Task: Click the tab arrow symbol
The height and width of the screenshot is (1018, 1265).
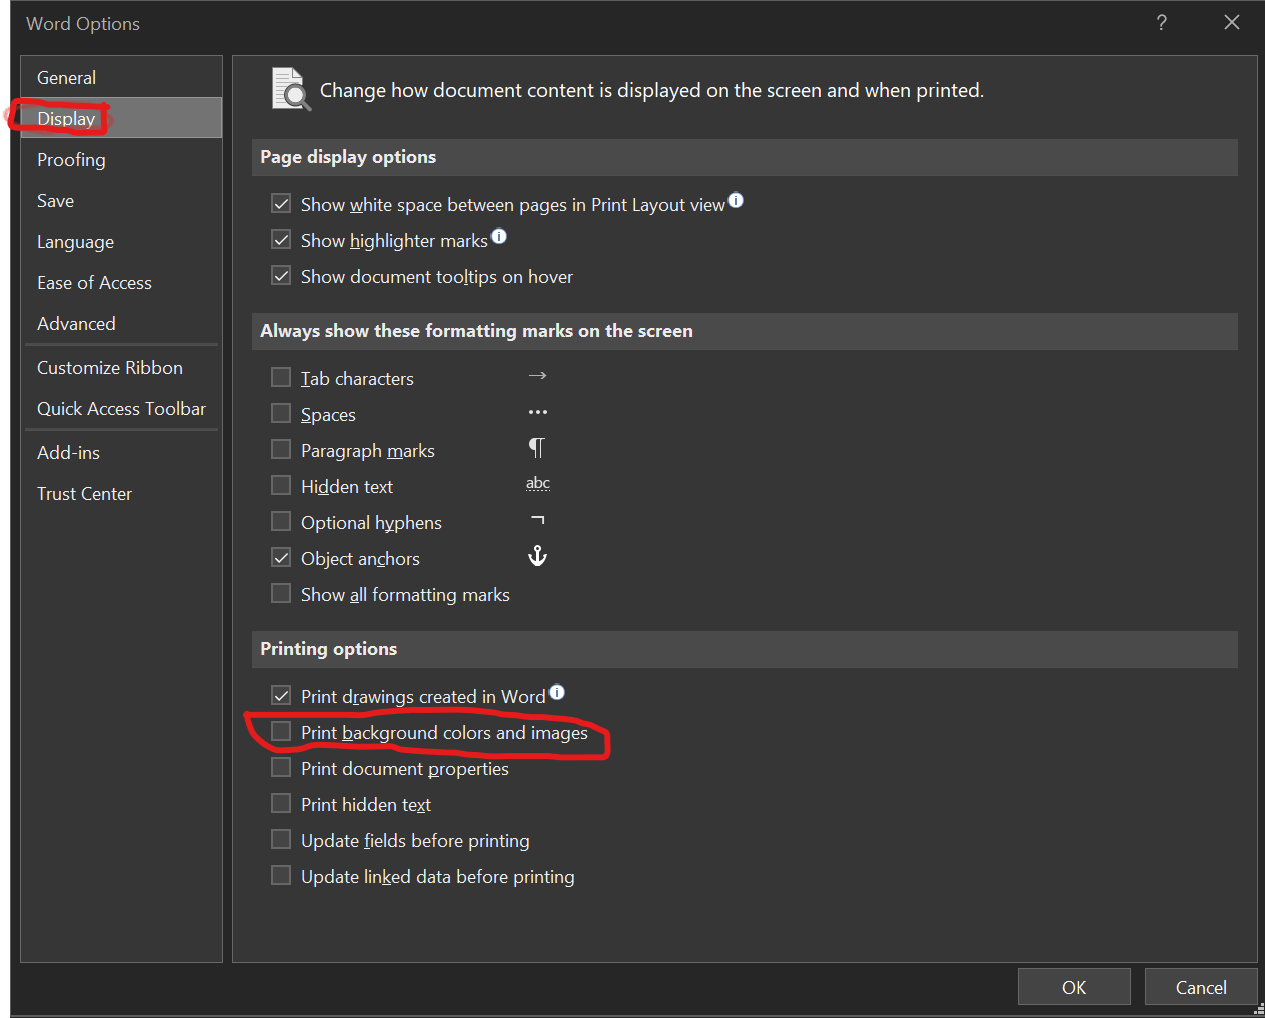Action: (x=537, y=376)
